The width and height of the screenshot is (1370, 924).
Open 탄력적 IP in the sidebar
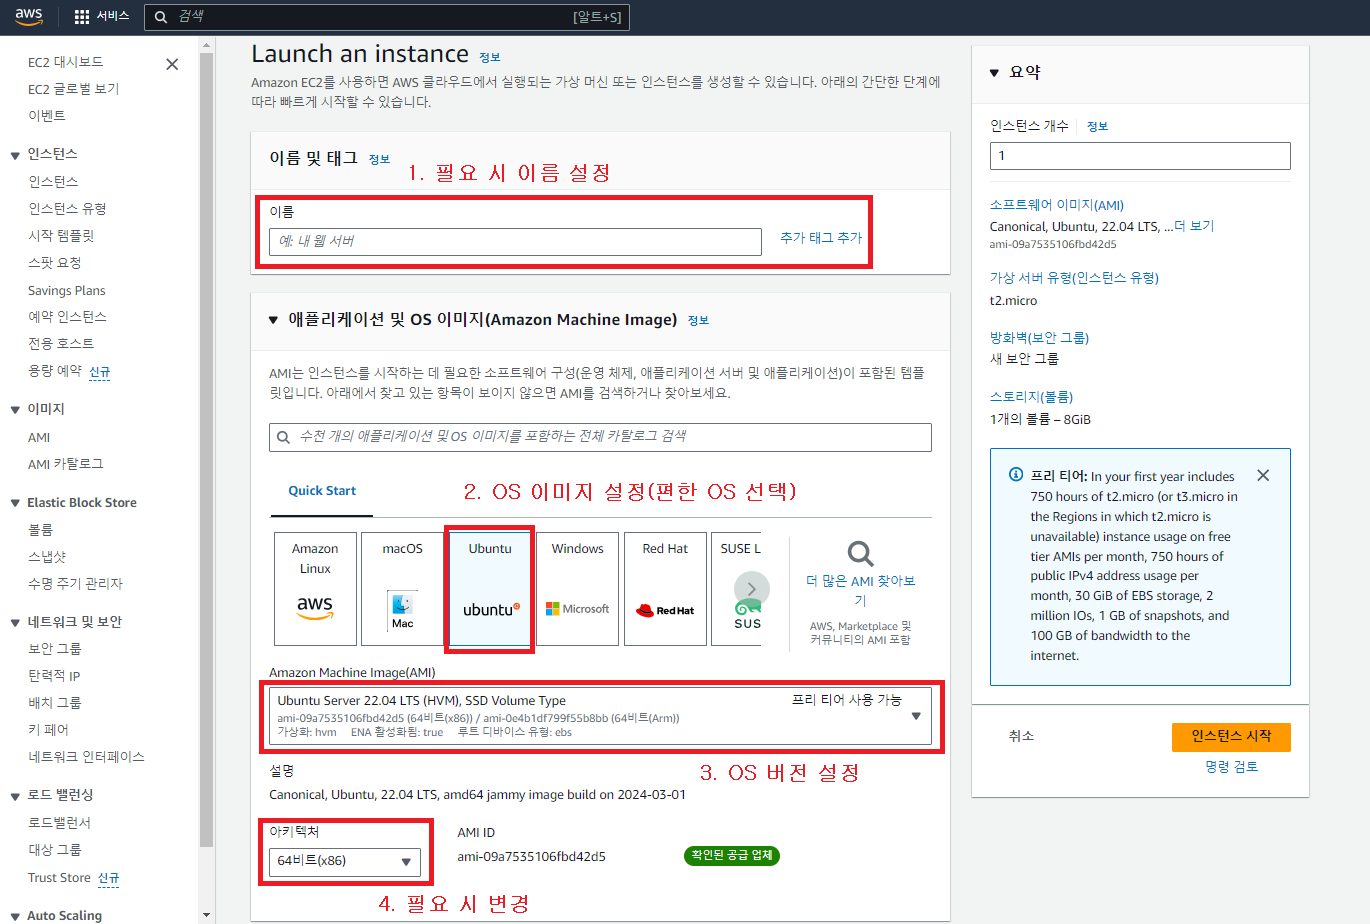(x=54, y=676)
